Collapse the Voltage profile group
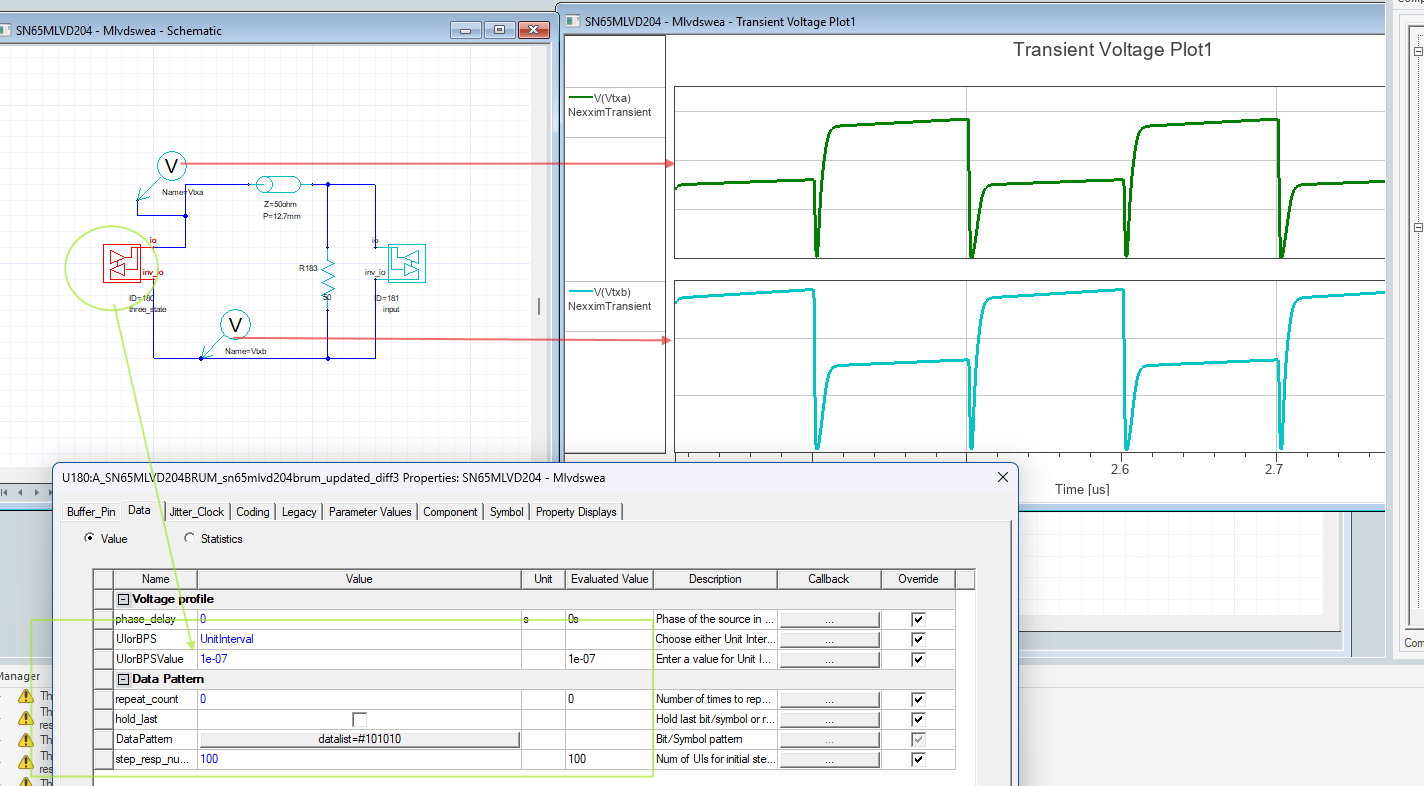The image size is (1424, 786). click(123, 599)
